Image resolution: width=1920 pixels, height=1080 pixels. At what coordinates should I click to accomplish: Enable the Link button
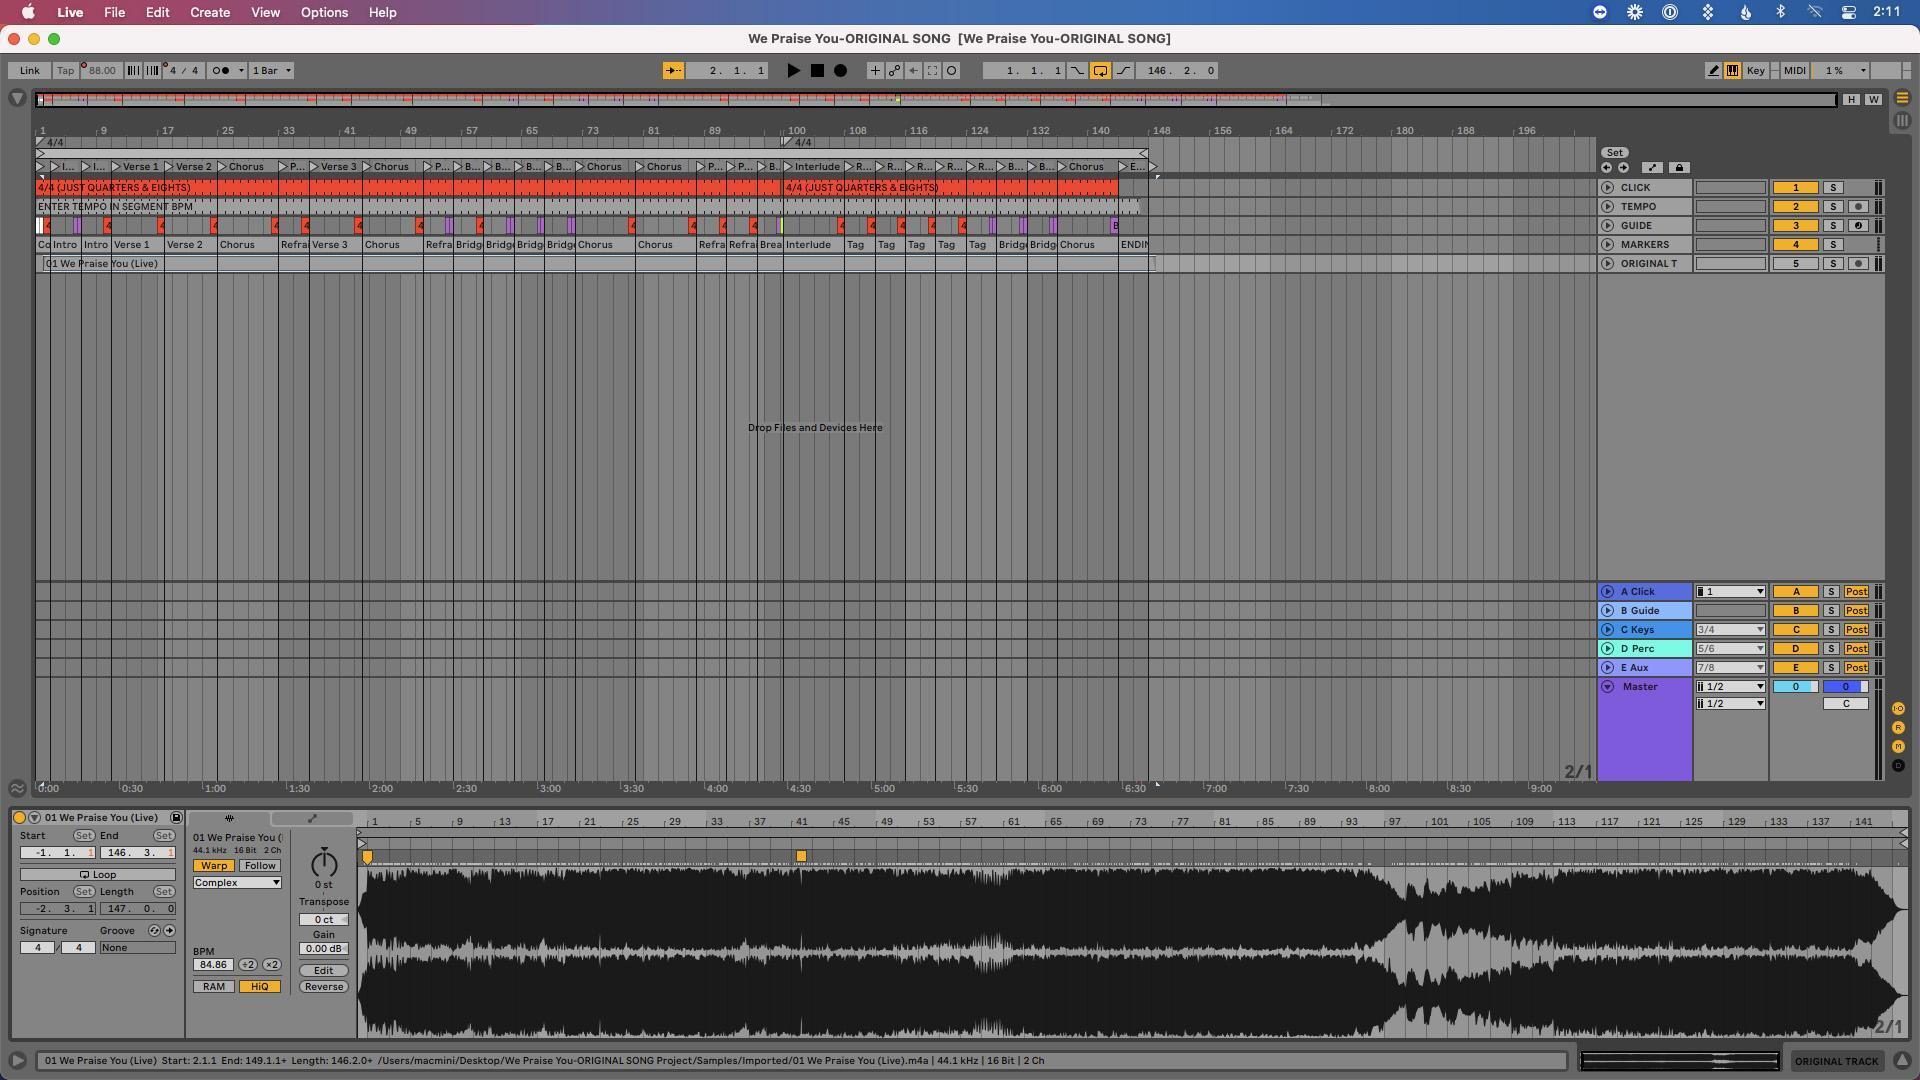[29, 71]
